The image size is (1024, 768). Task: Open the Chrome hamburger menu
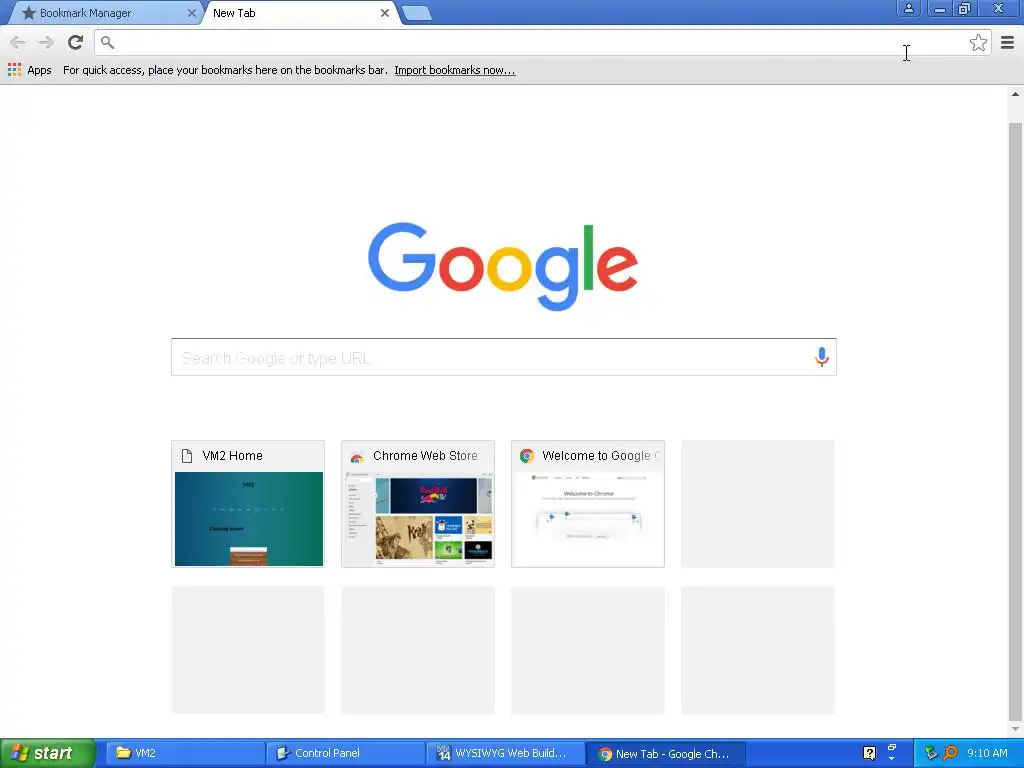click(1007, 43)
